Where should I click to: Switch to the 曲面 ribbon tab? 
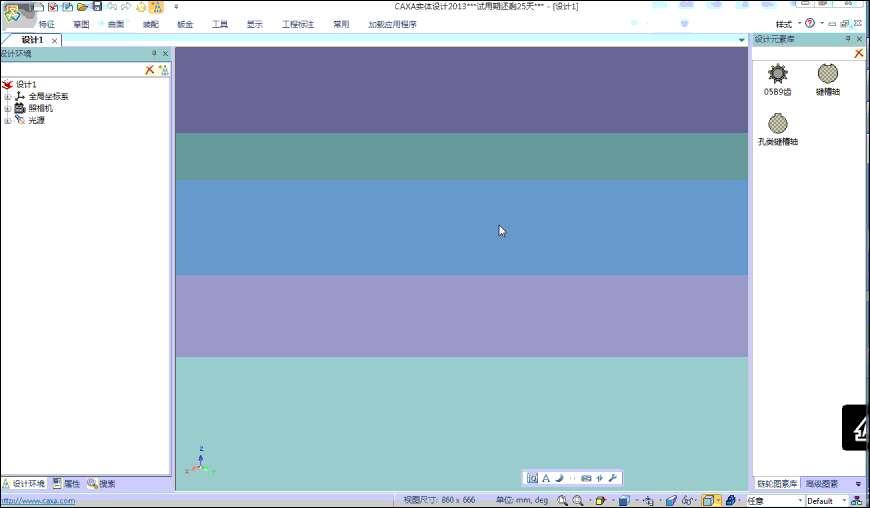[x=116, y=24]
